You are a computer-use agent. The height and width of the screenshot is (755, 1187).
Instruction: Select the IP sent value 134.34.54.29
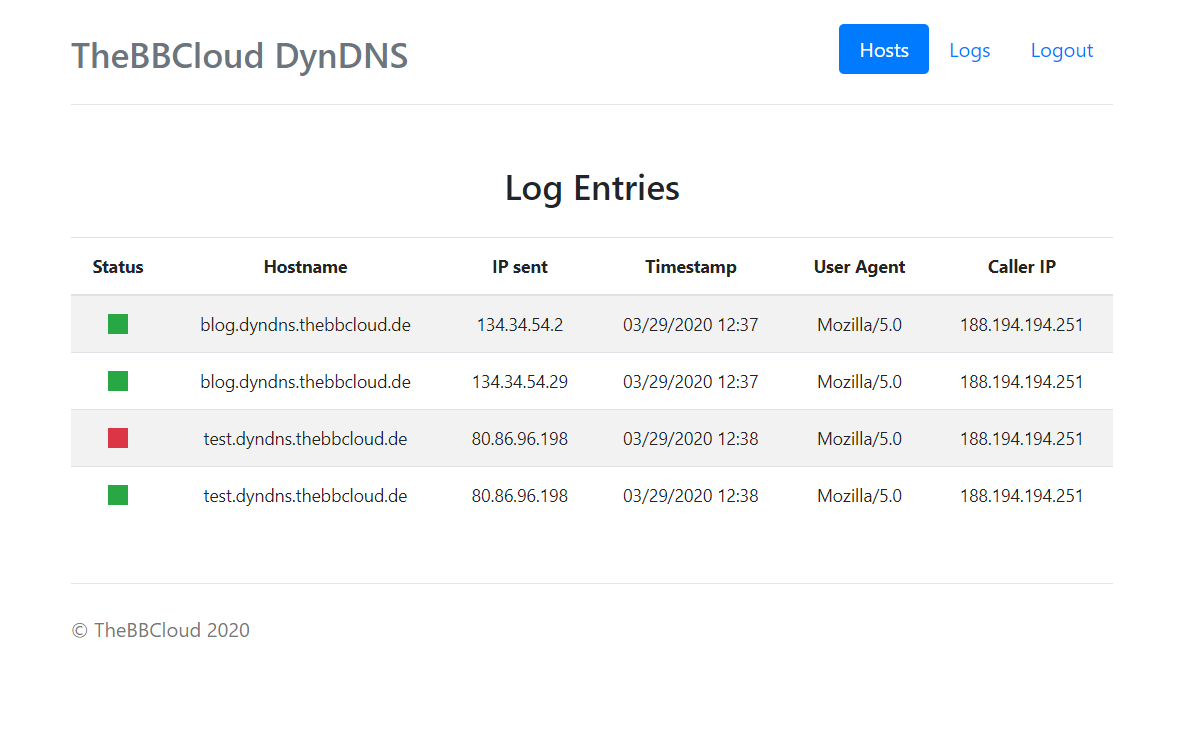click(x=520, y=382)
